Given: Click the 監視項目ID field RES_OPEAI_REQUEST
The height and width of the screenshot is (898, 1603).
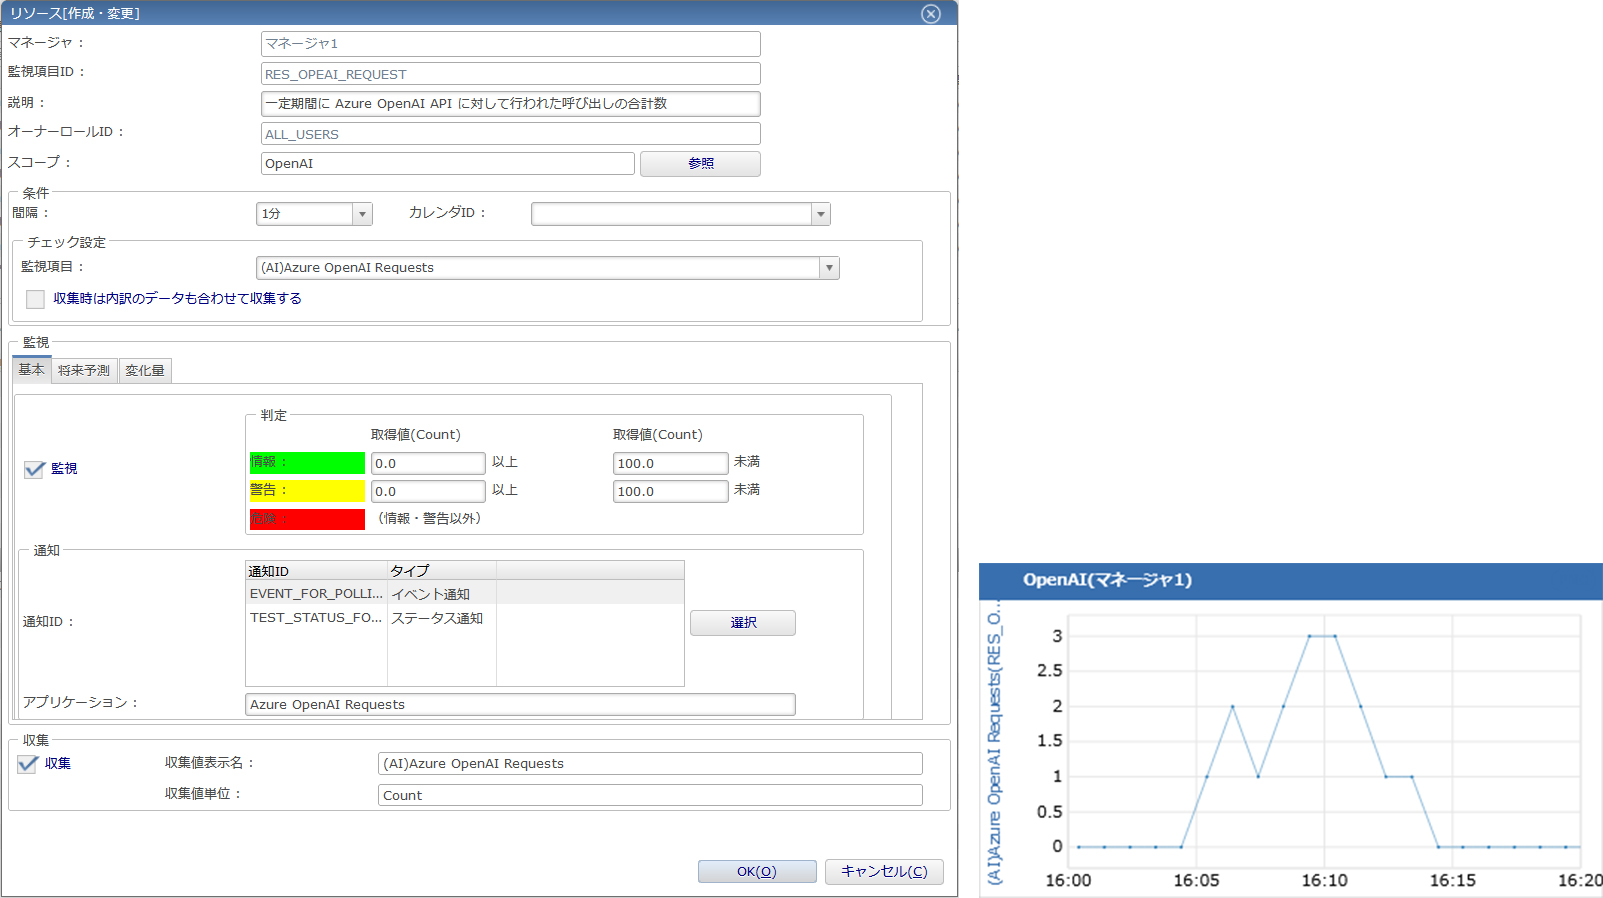Looking at the screenshot, I should 510,74.
